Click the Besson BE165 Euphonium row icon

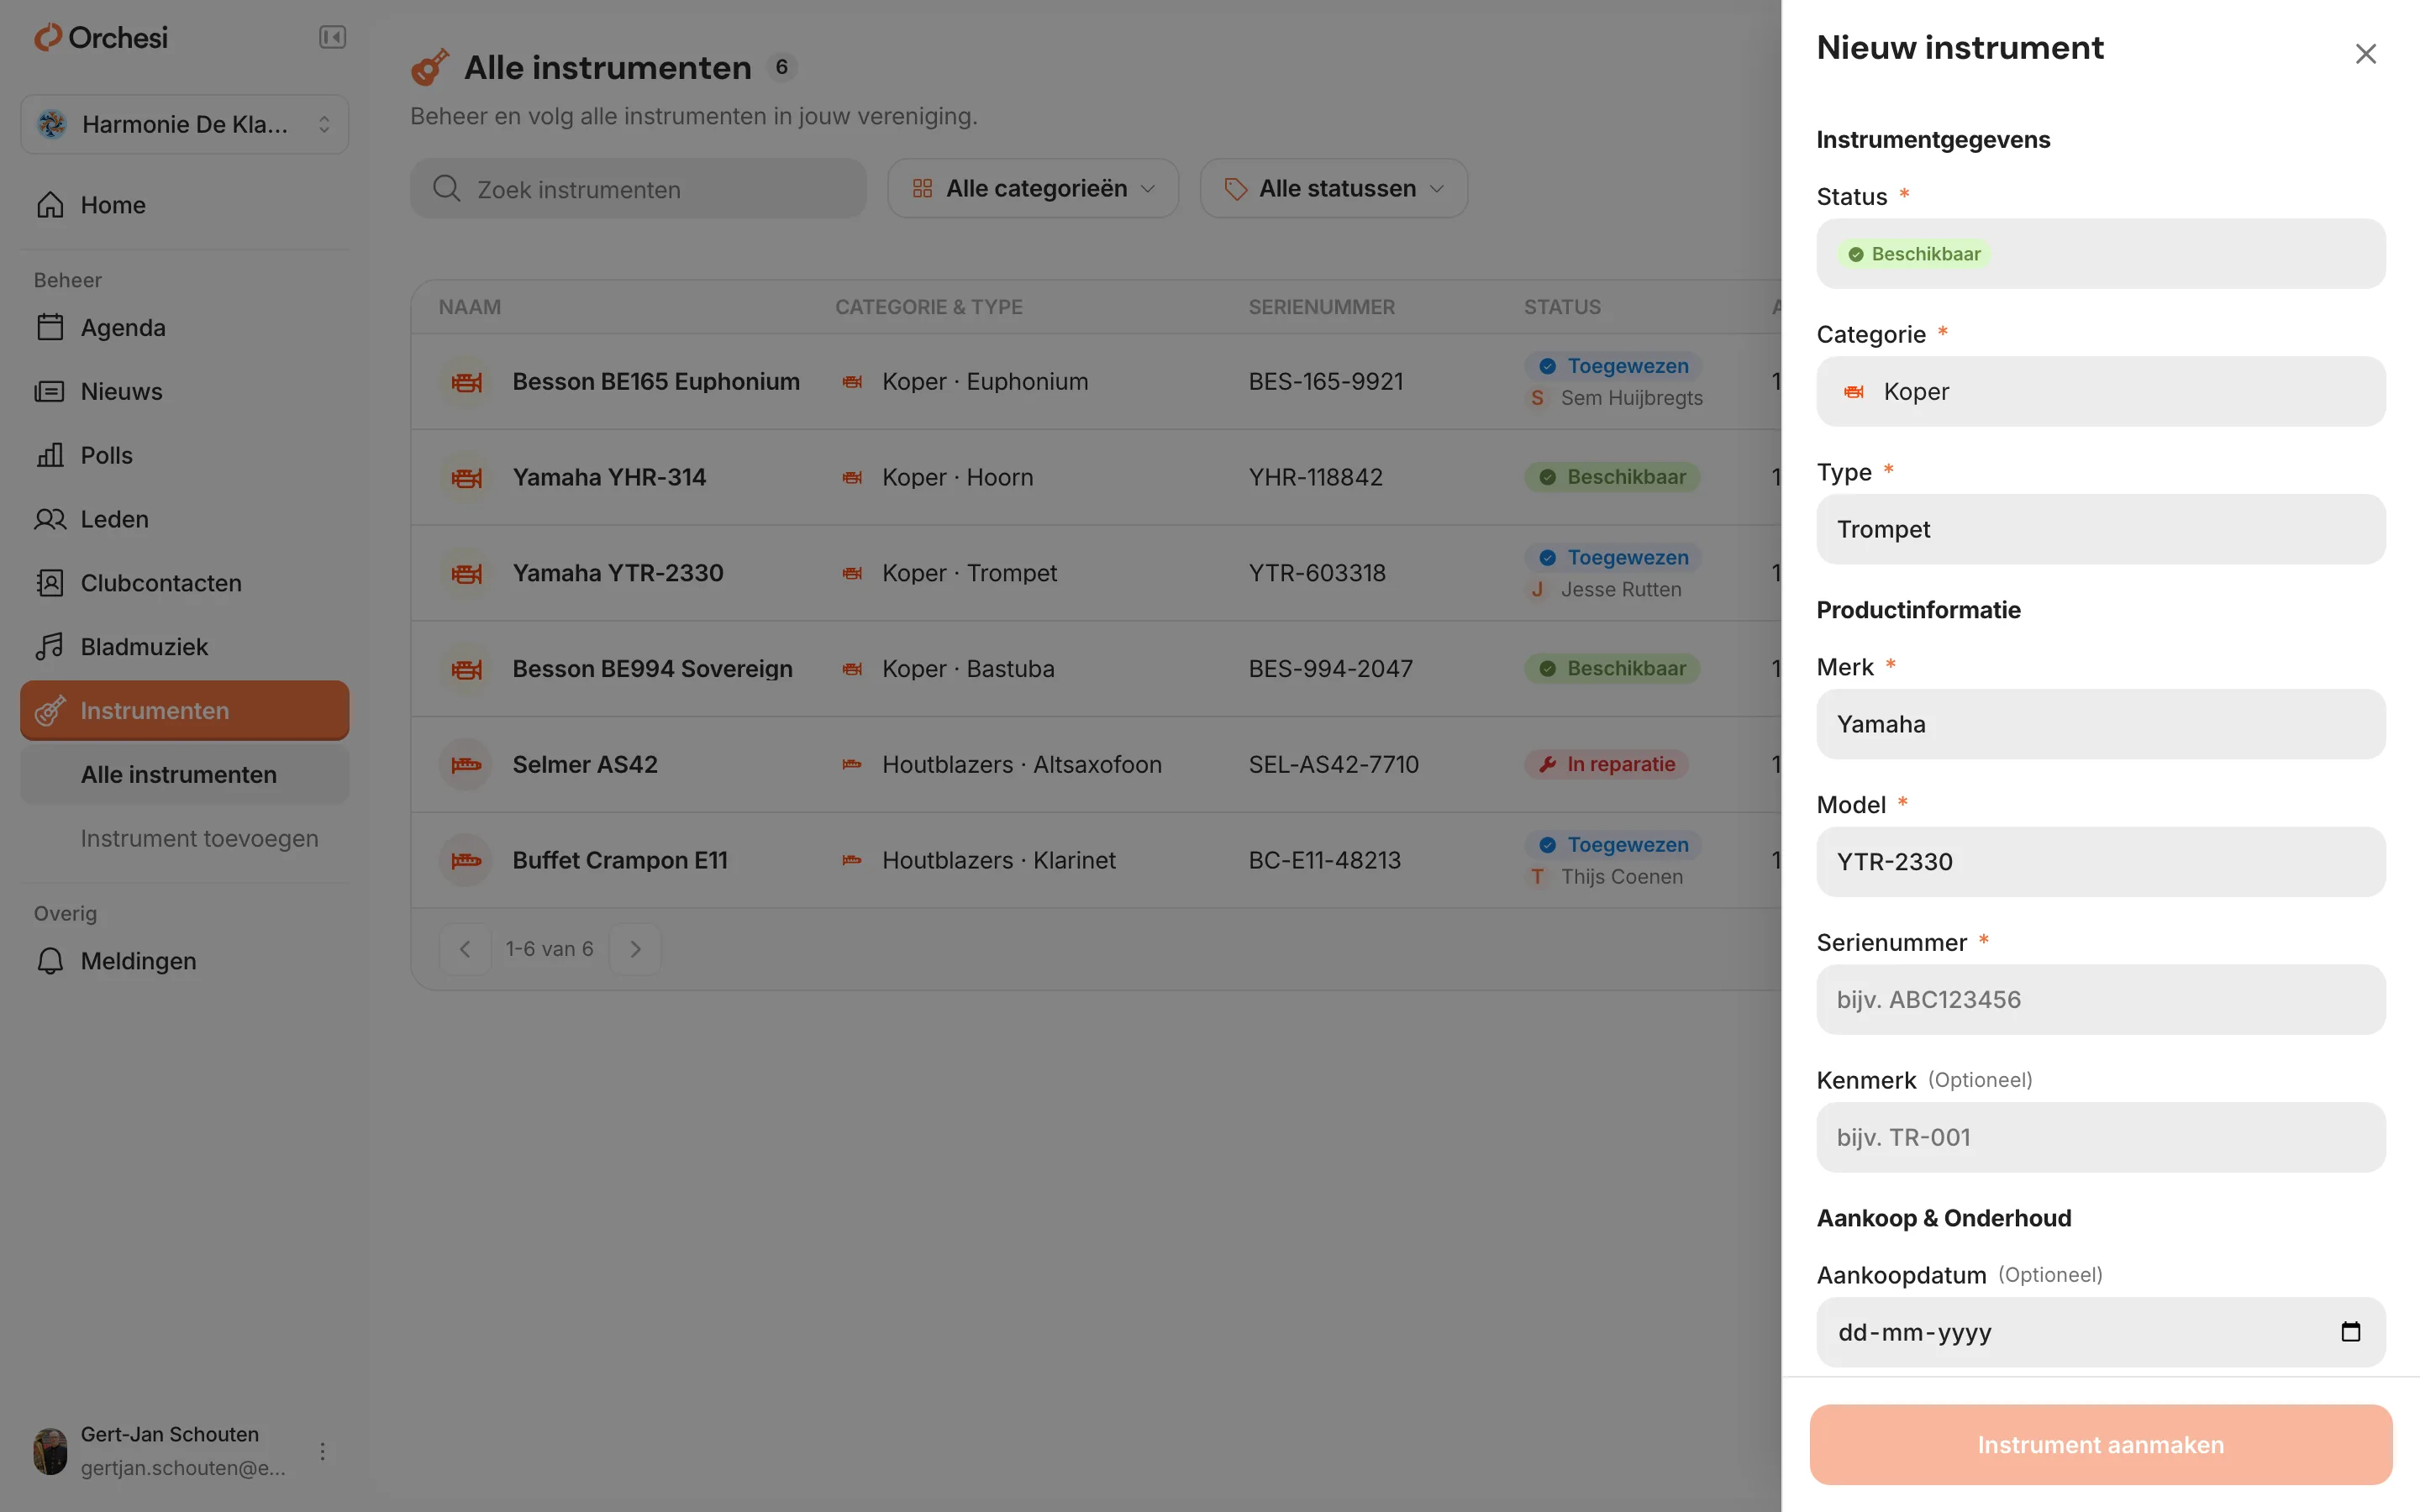pyautogui.click(x=466, y=382)
